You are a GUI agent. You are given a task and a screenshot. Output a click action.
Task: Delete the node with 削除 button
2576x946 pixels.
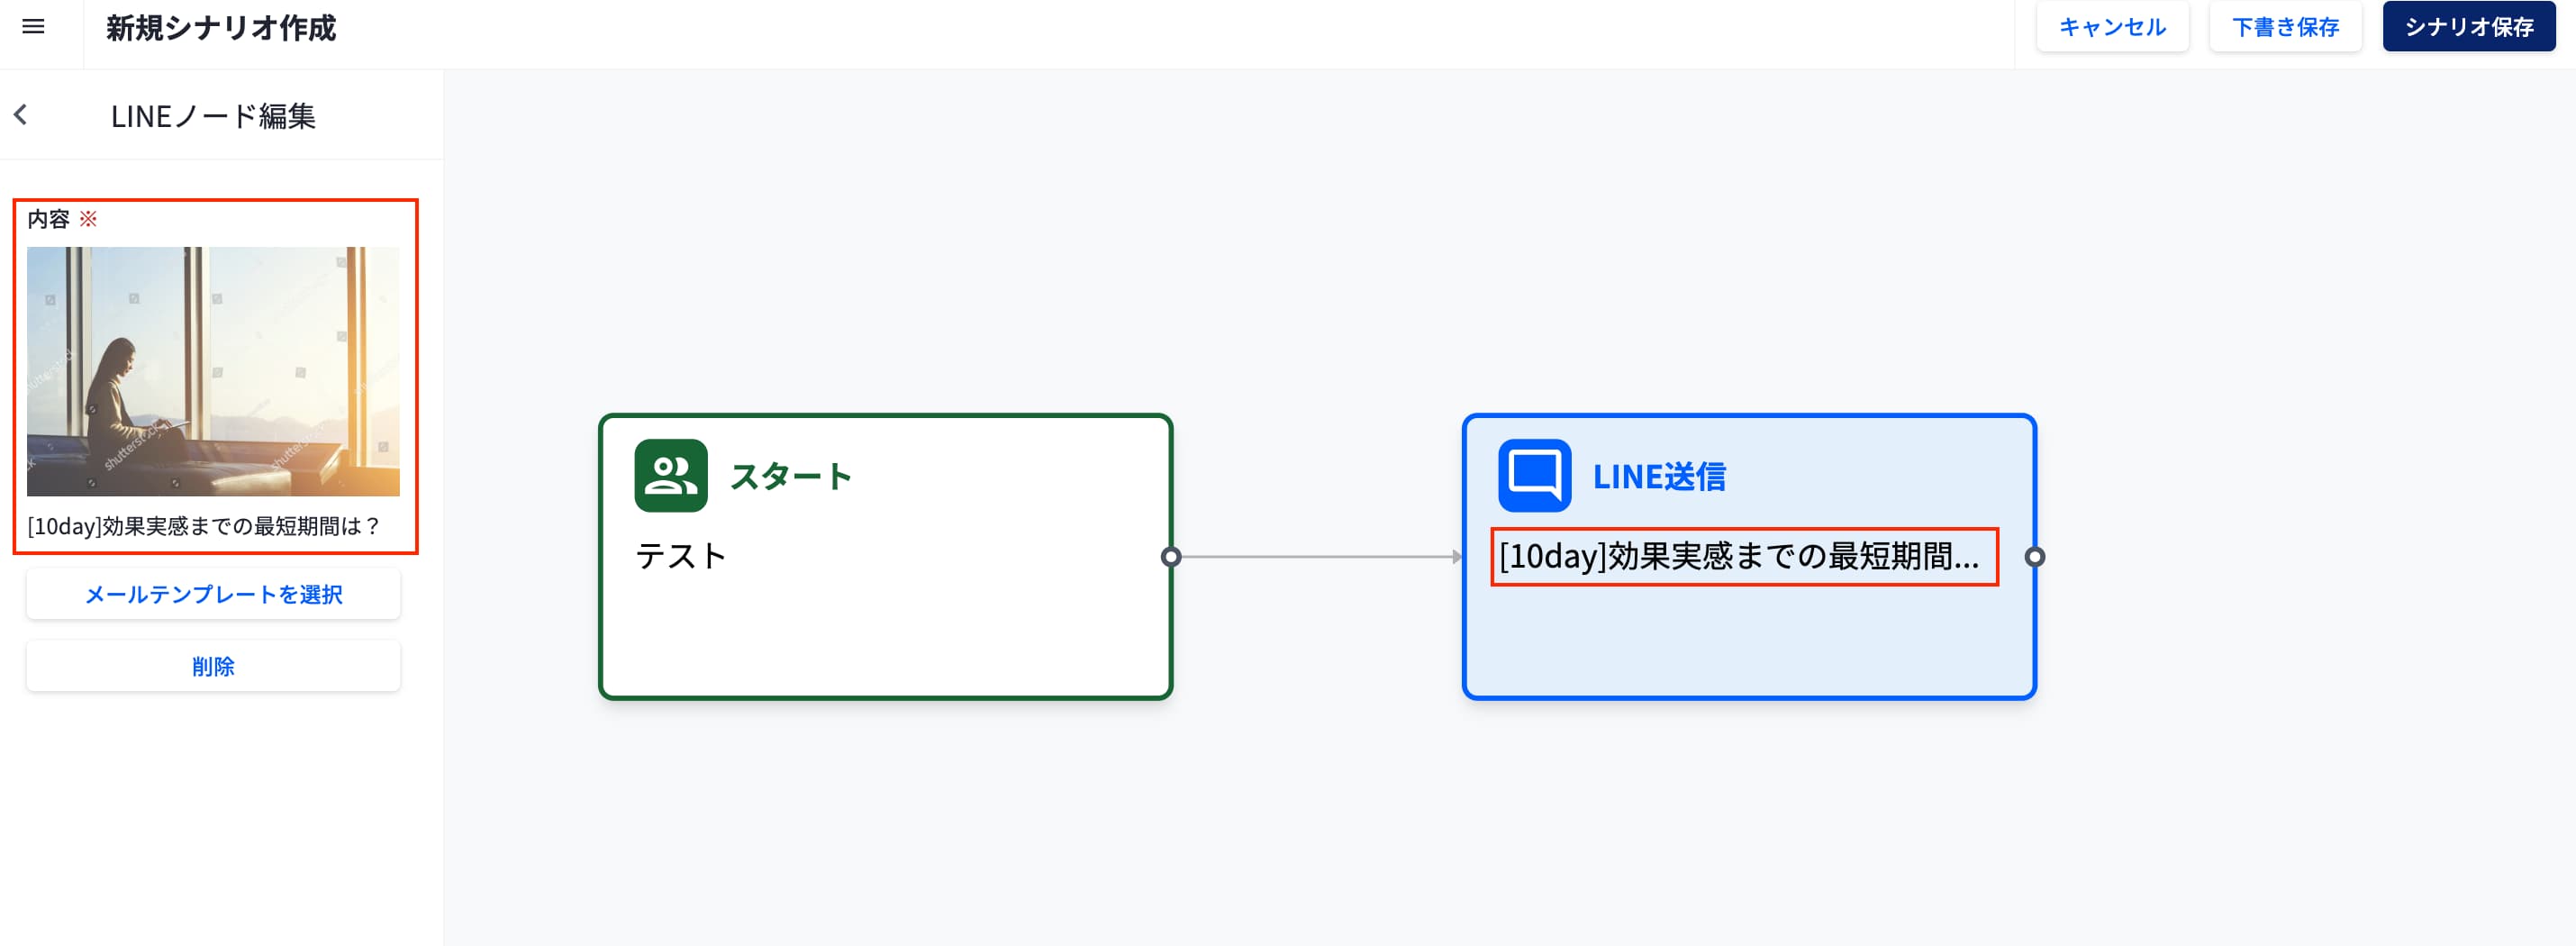pos(213,667)
